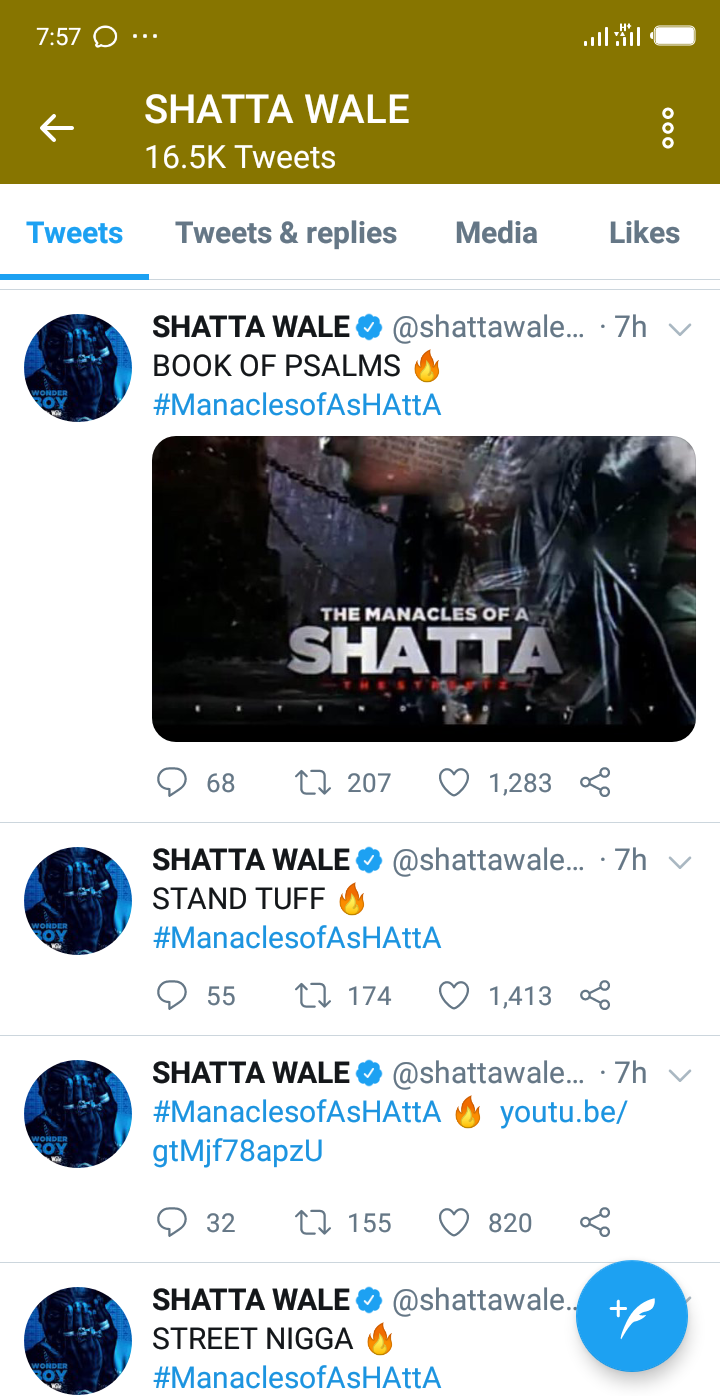Viewport: 720px width, 1396px height.
Task: Open #ManaclesofAsHAttA hashtag under STAND TUFF
Action: [x=297, y=938]
